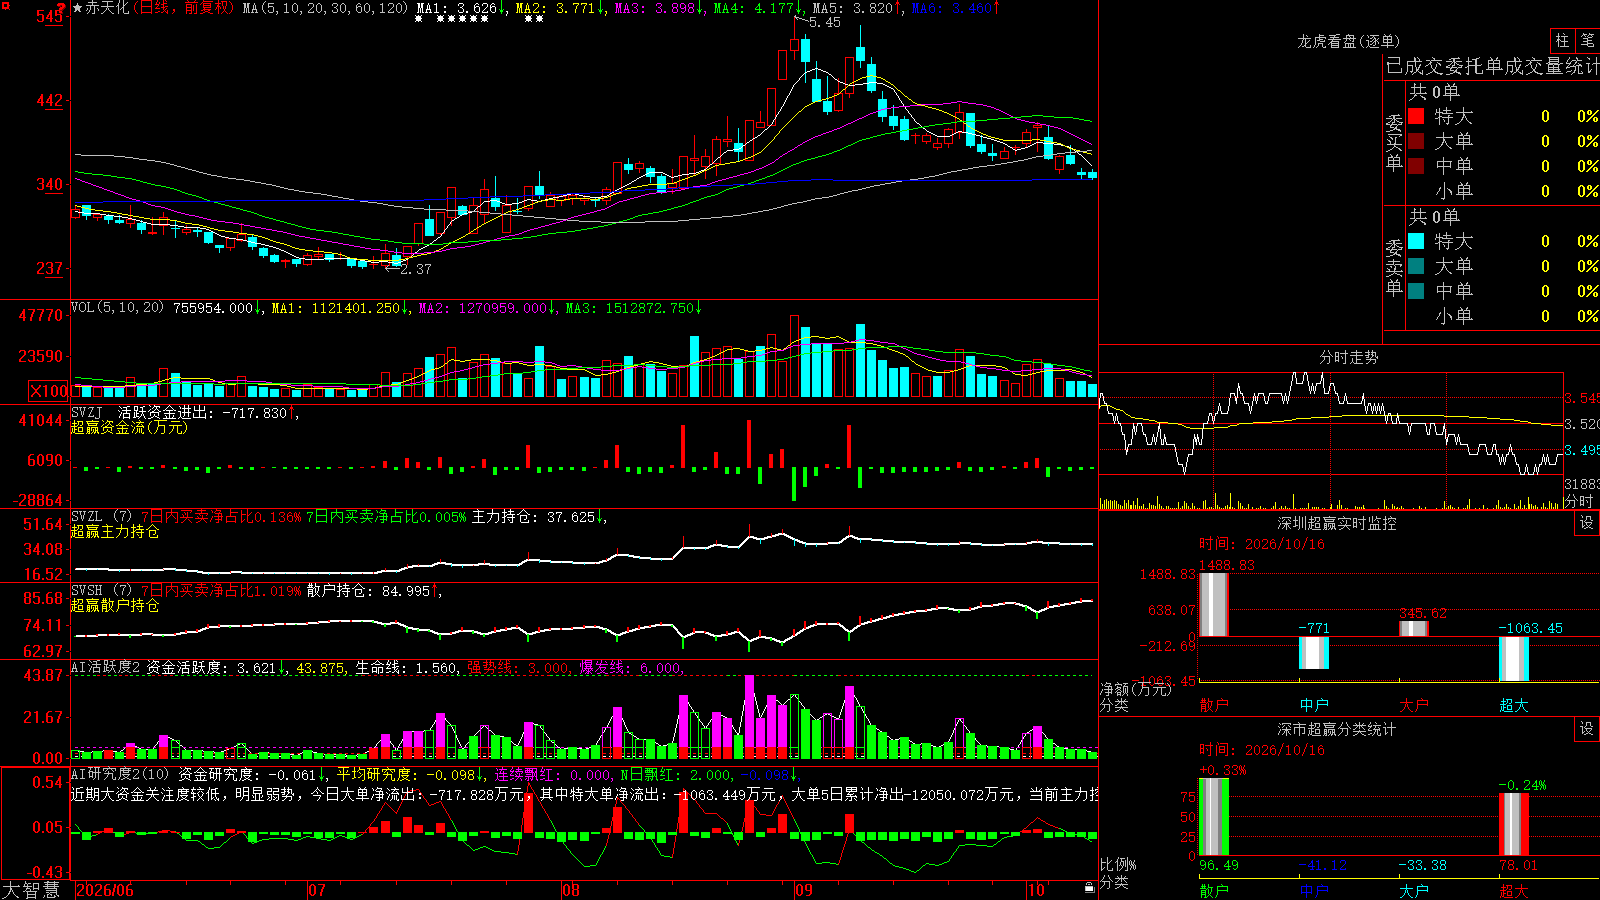Image resolution: width=1600 pixels, height=900 pixels.
Task: Click the 超赢散户持仓 indicator title
Action: 115,606
